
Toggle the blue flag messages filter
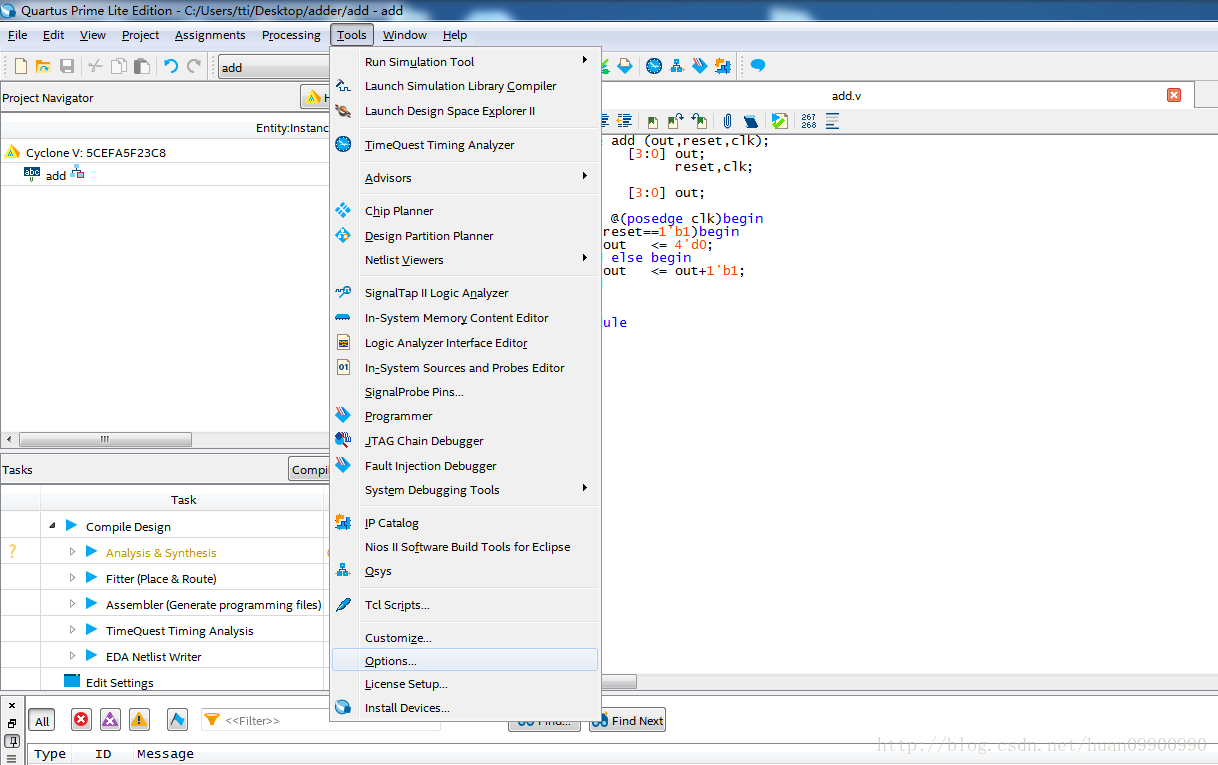177,720
